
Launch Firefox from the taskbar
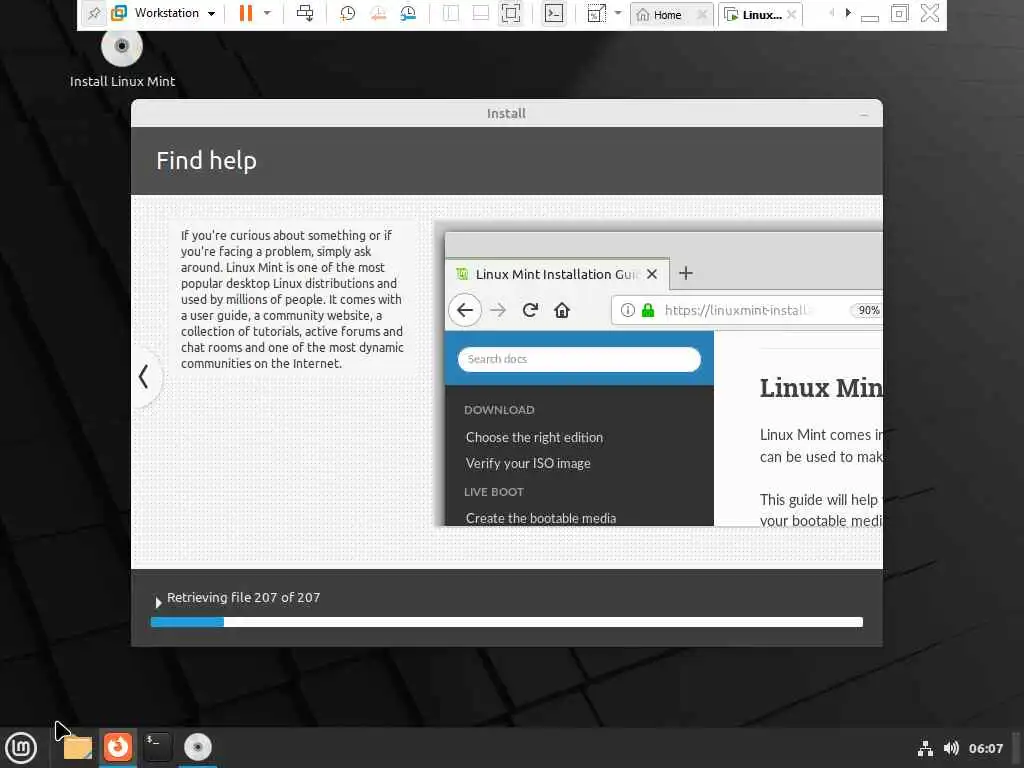(x=118, y=746)
